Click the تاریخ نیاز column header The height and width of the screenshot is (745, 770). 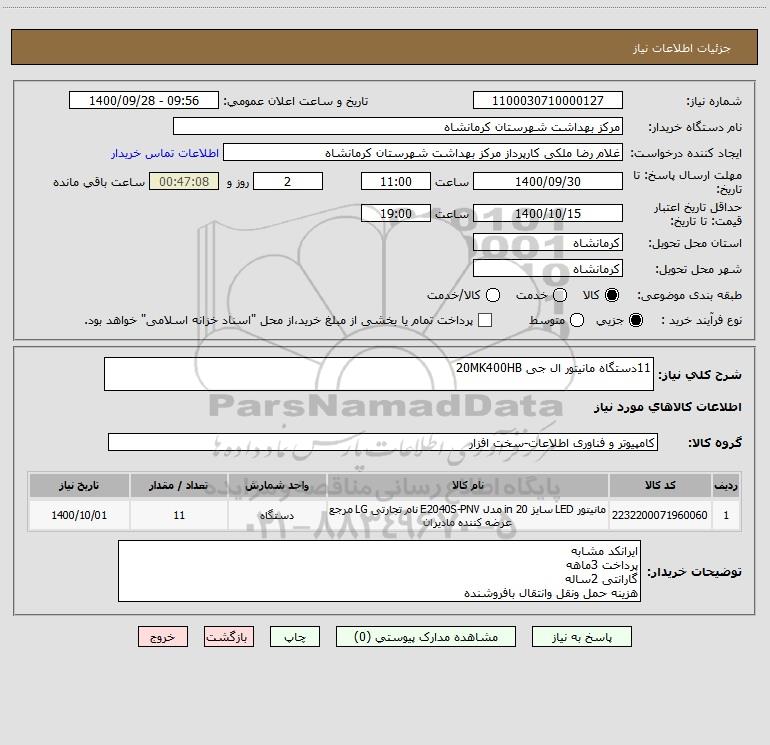[79, 485]
